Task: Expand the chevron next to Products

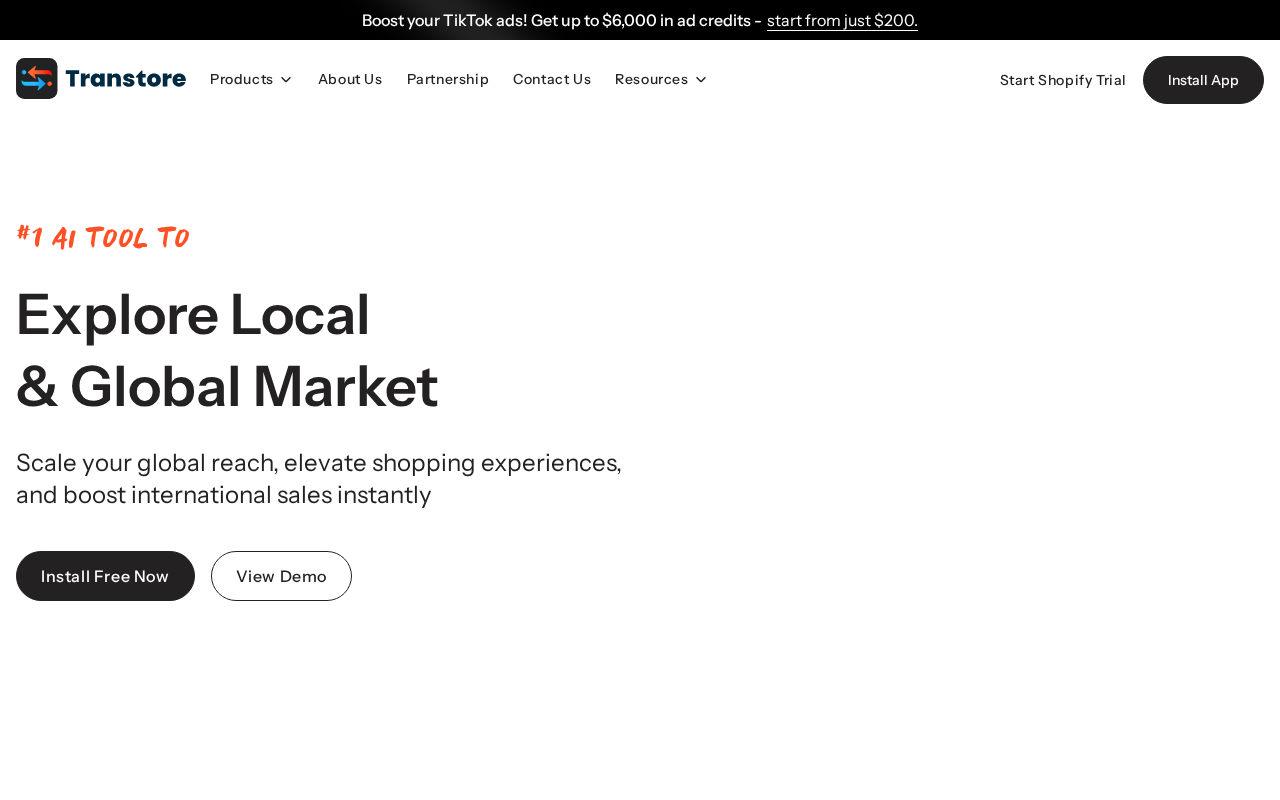Action: [x=286, y=80]
